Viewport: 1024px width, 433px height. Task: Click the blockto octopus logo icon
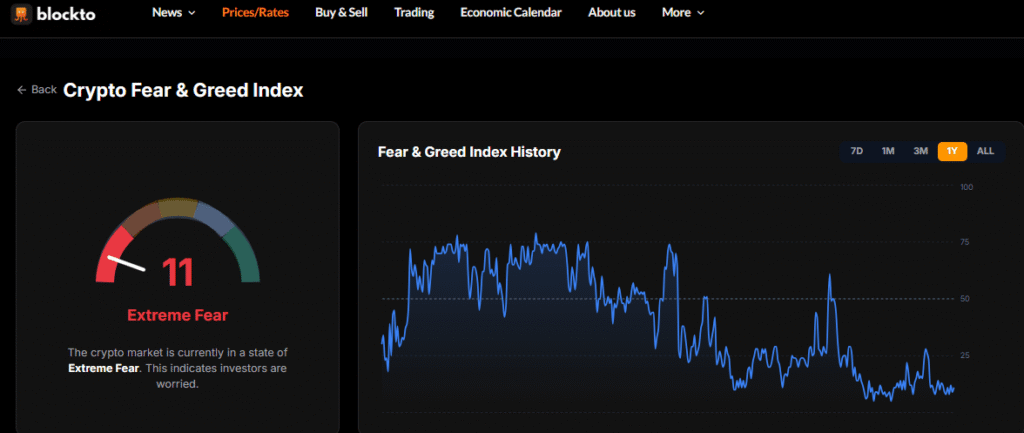[21, 13]
